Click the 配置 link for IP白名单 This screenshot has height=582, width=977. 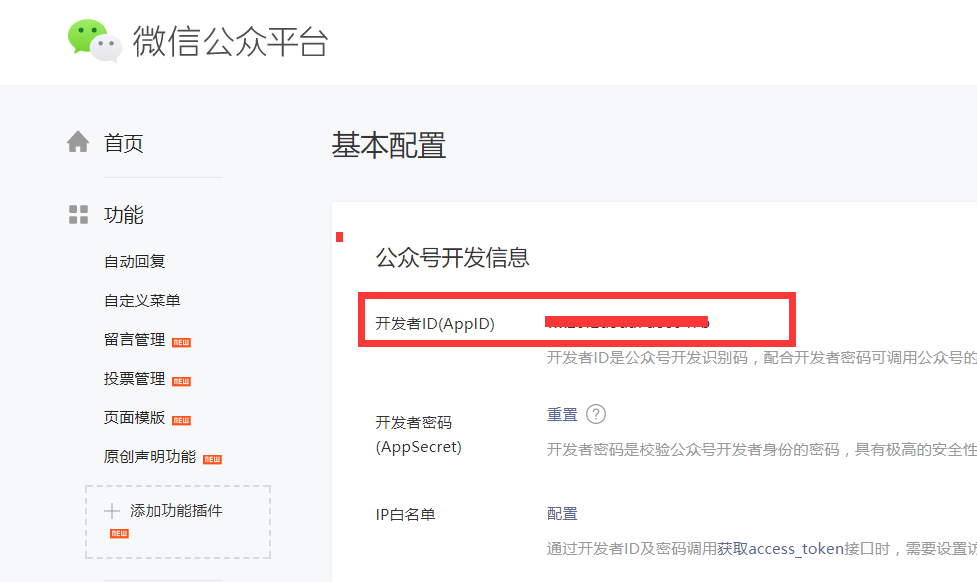562,513
